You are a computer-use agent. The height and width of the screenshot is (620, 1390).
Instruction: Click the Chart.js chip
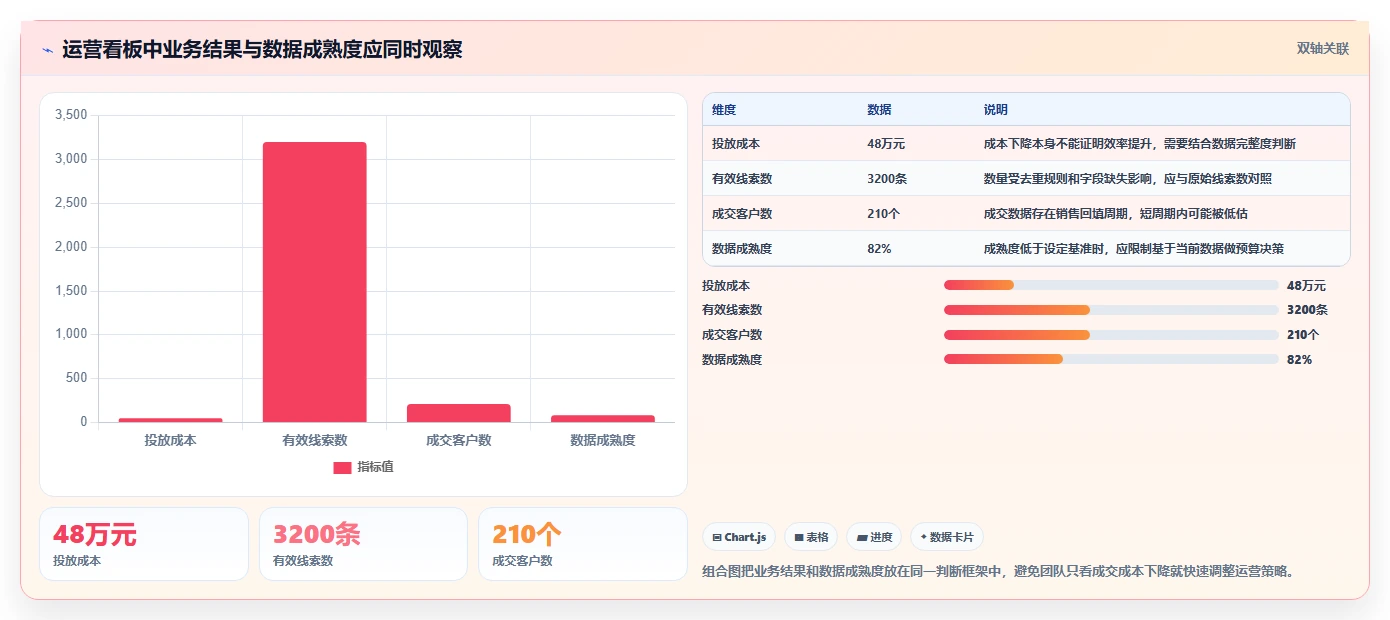coord(739,537)
